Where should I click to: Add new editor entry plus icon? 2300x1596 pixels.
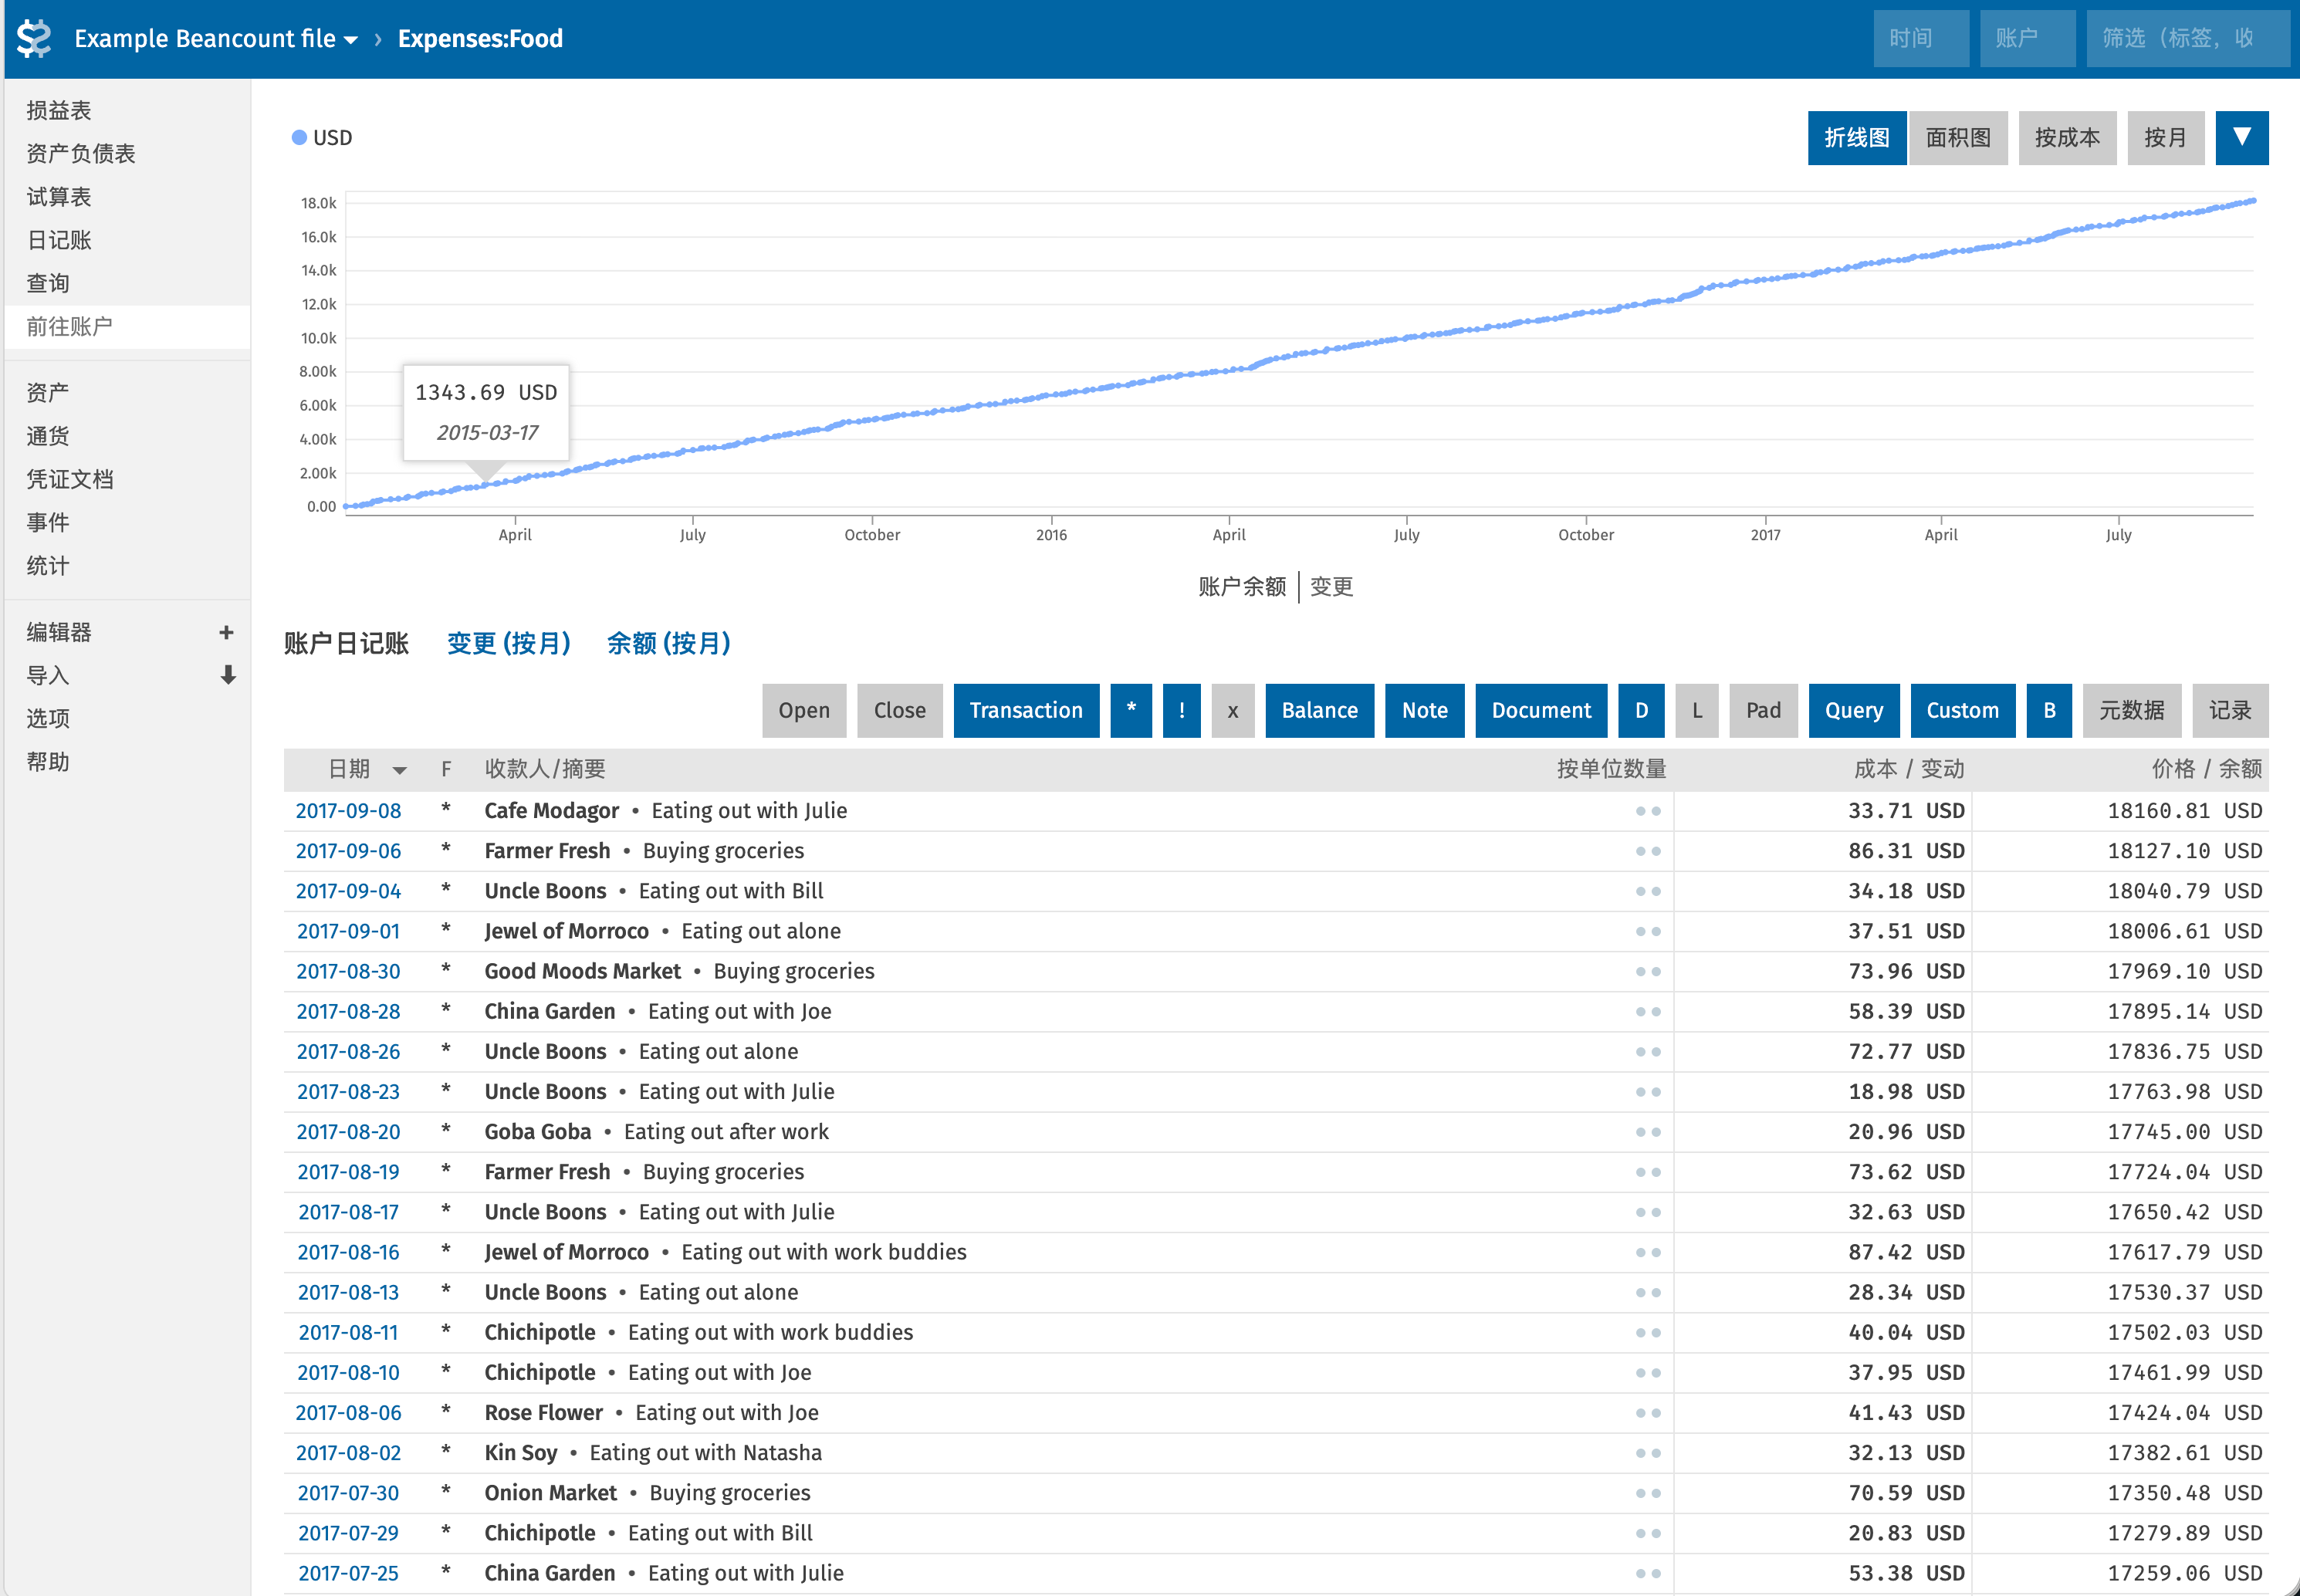(x=226, y=632)
